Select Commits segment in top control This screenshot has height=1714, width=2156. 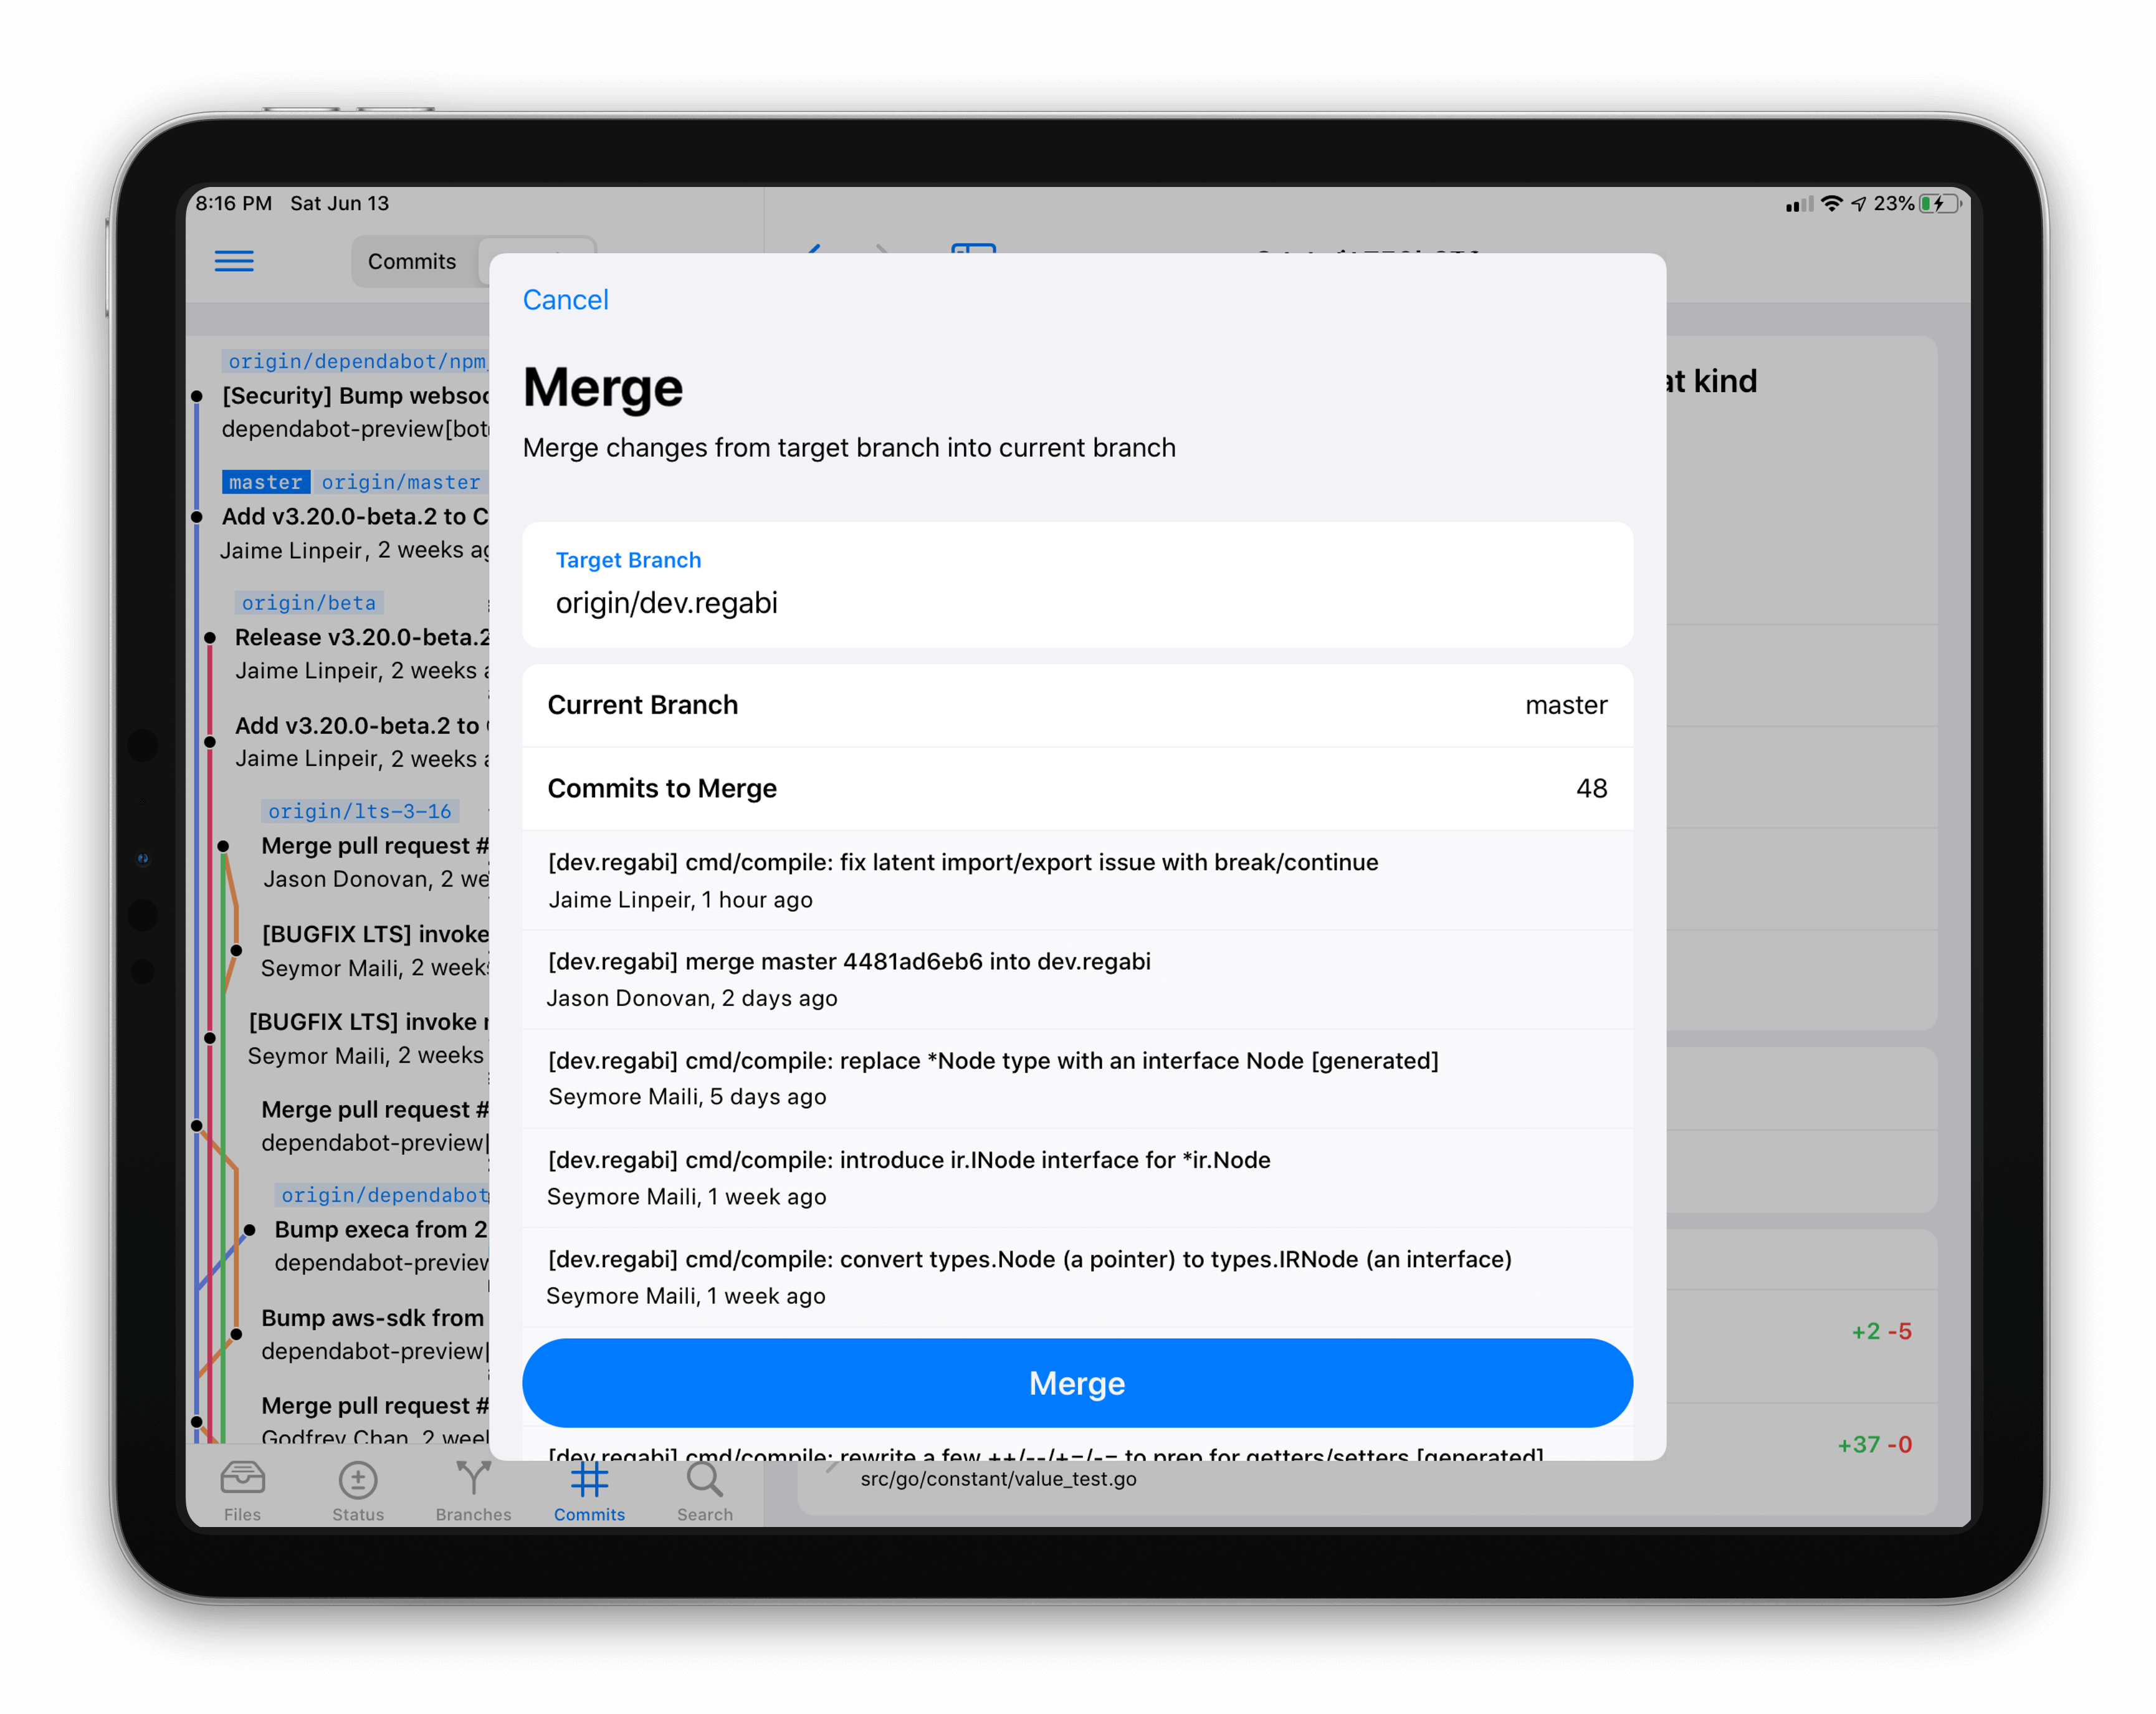point(412,262)
